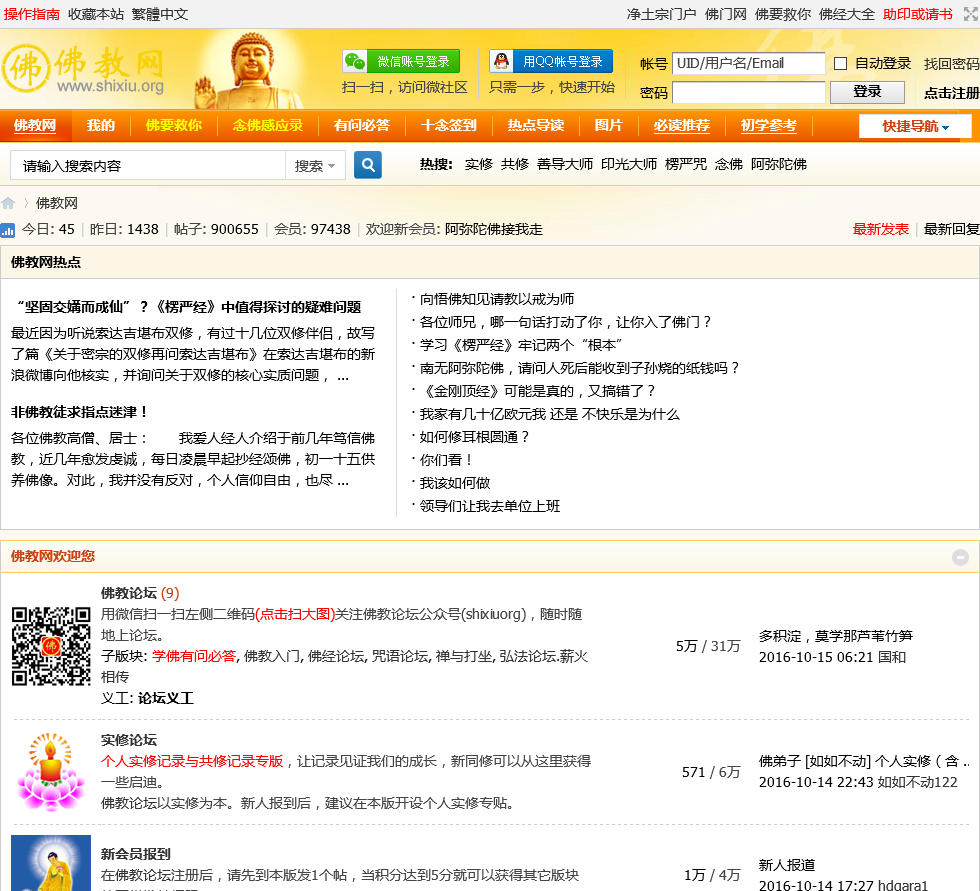Click the search content input box
Viewport: 980px width, 891px height.
pos(148,166)
